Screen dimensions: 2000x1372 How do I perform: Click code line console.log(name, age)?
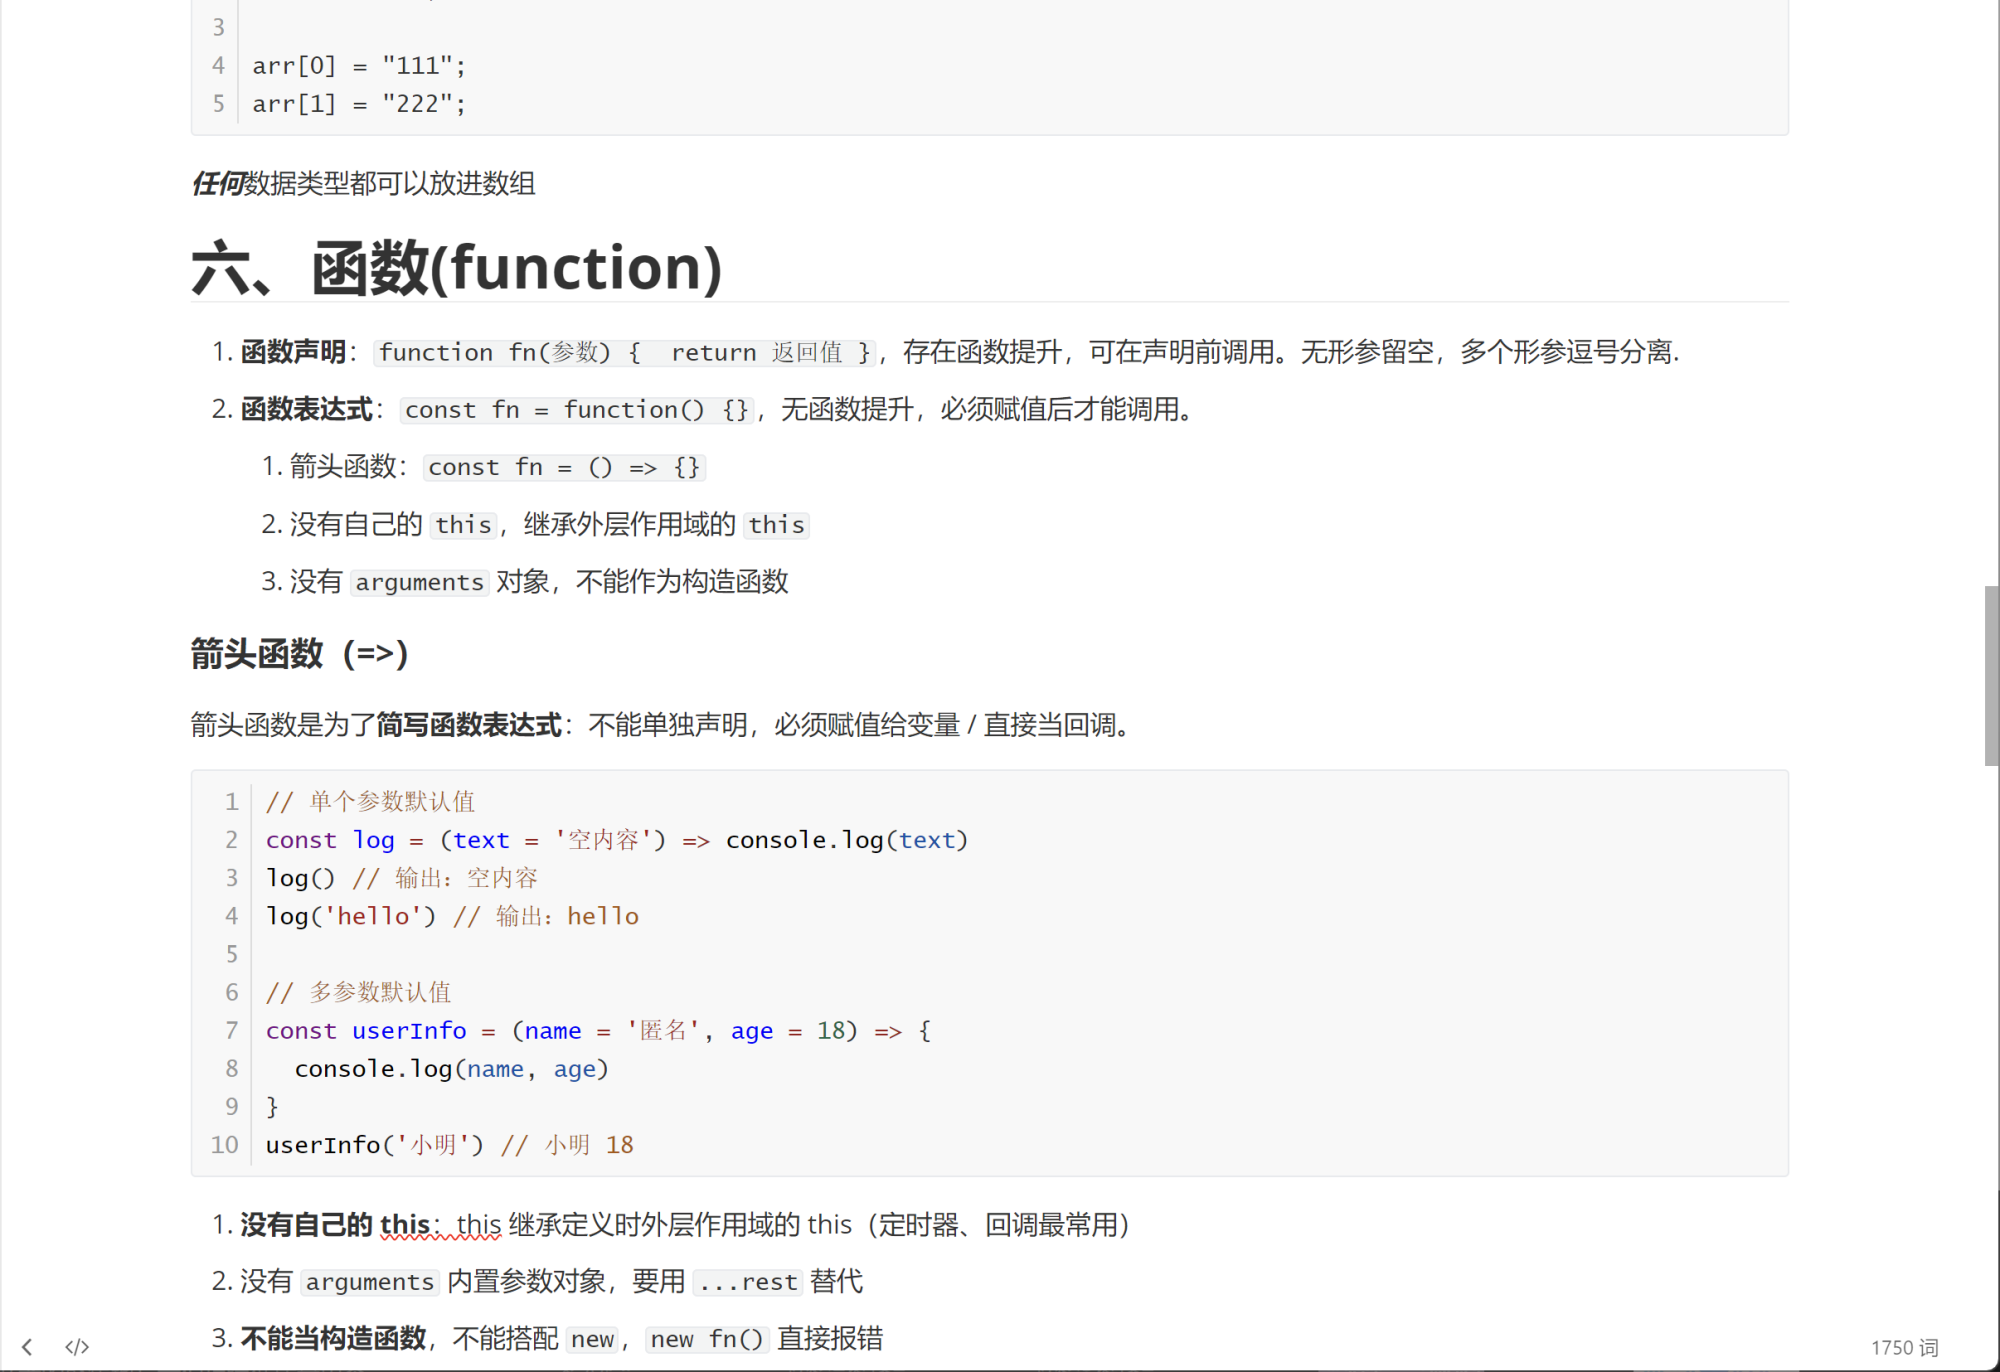[451, 1069]
